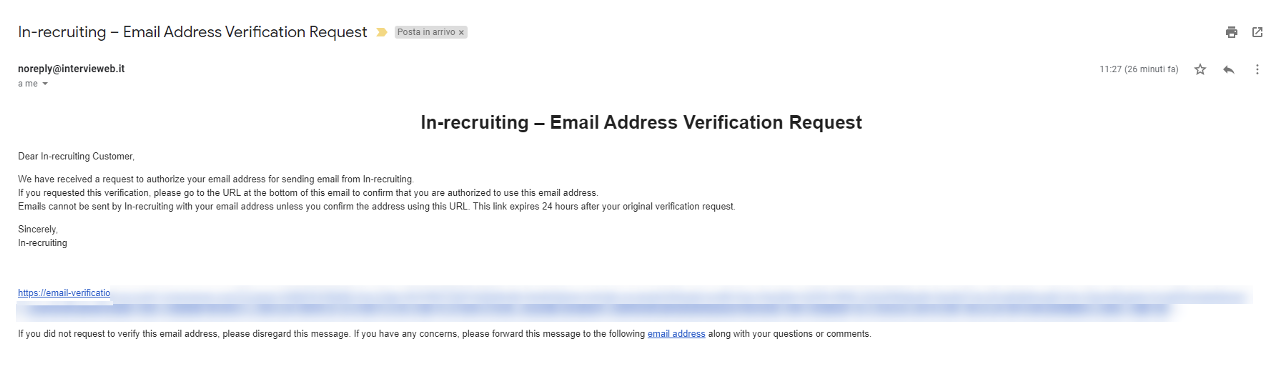1288x380 pixels.
Task: Remove the Posta in arrivo label
Action: click(461, 32)
